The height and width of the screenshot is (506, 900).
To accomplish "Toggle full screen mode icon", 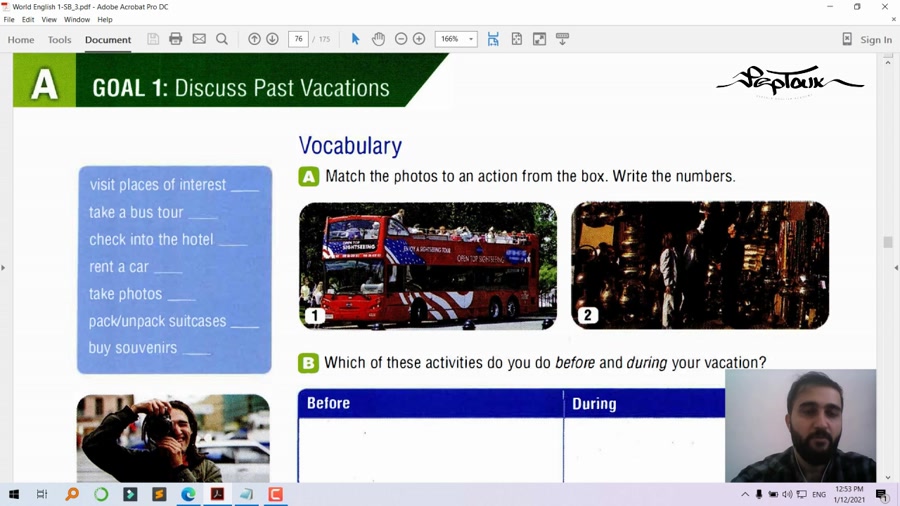I will coord(539,39).
